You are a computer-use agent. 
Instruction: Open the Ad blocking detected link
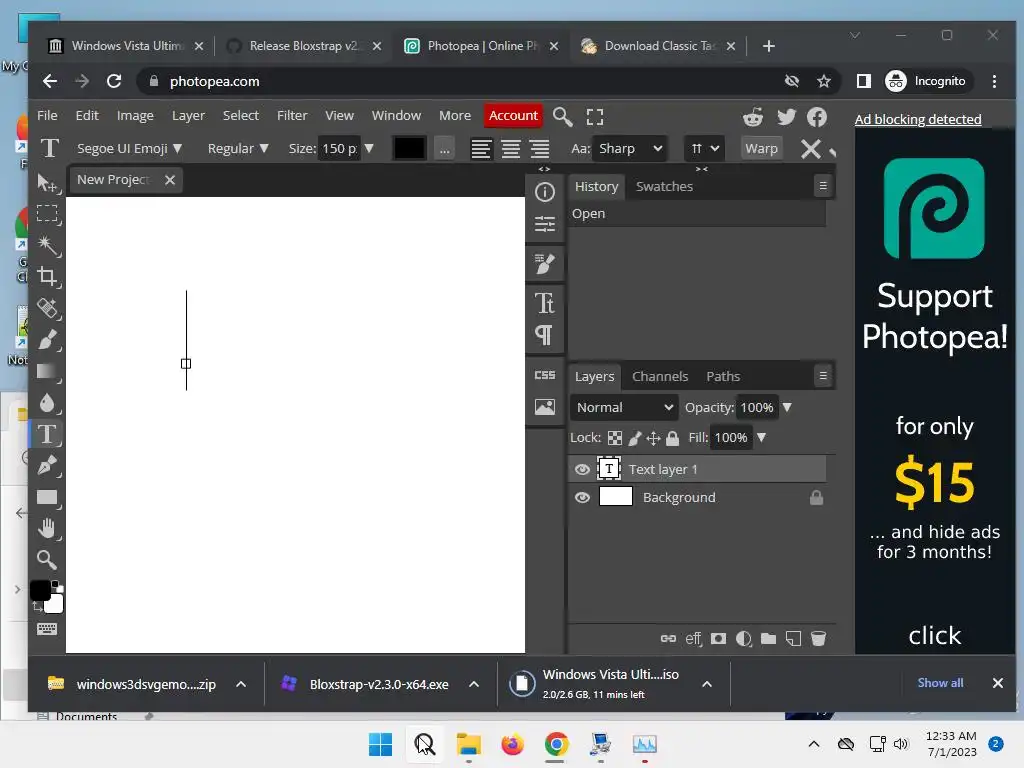918,120
